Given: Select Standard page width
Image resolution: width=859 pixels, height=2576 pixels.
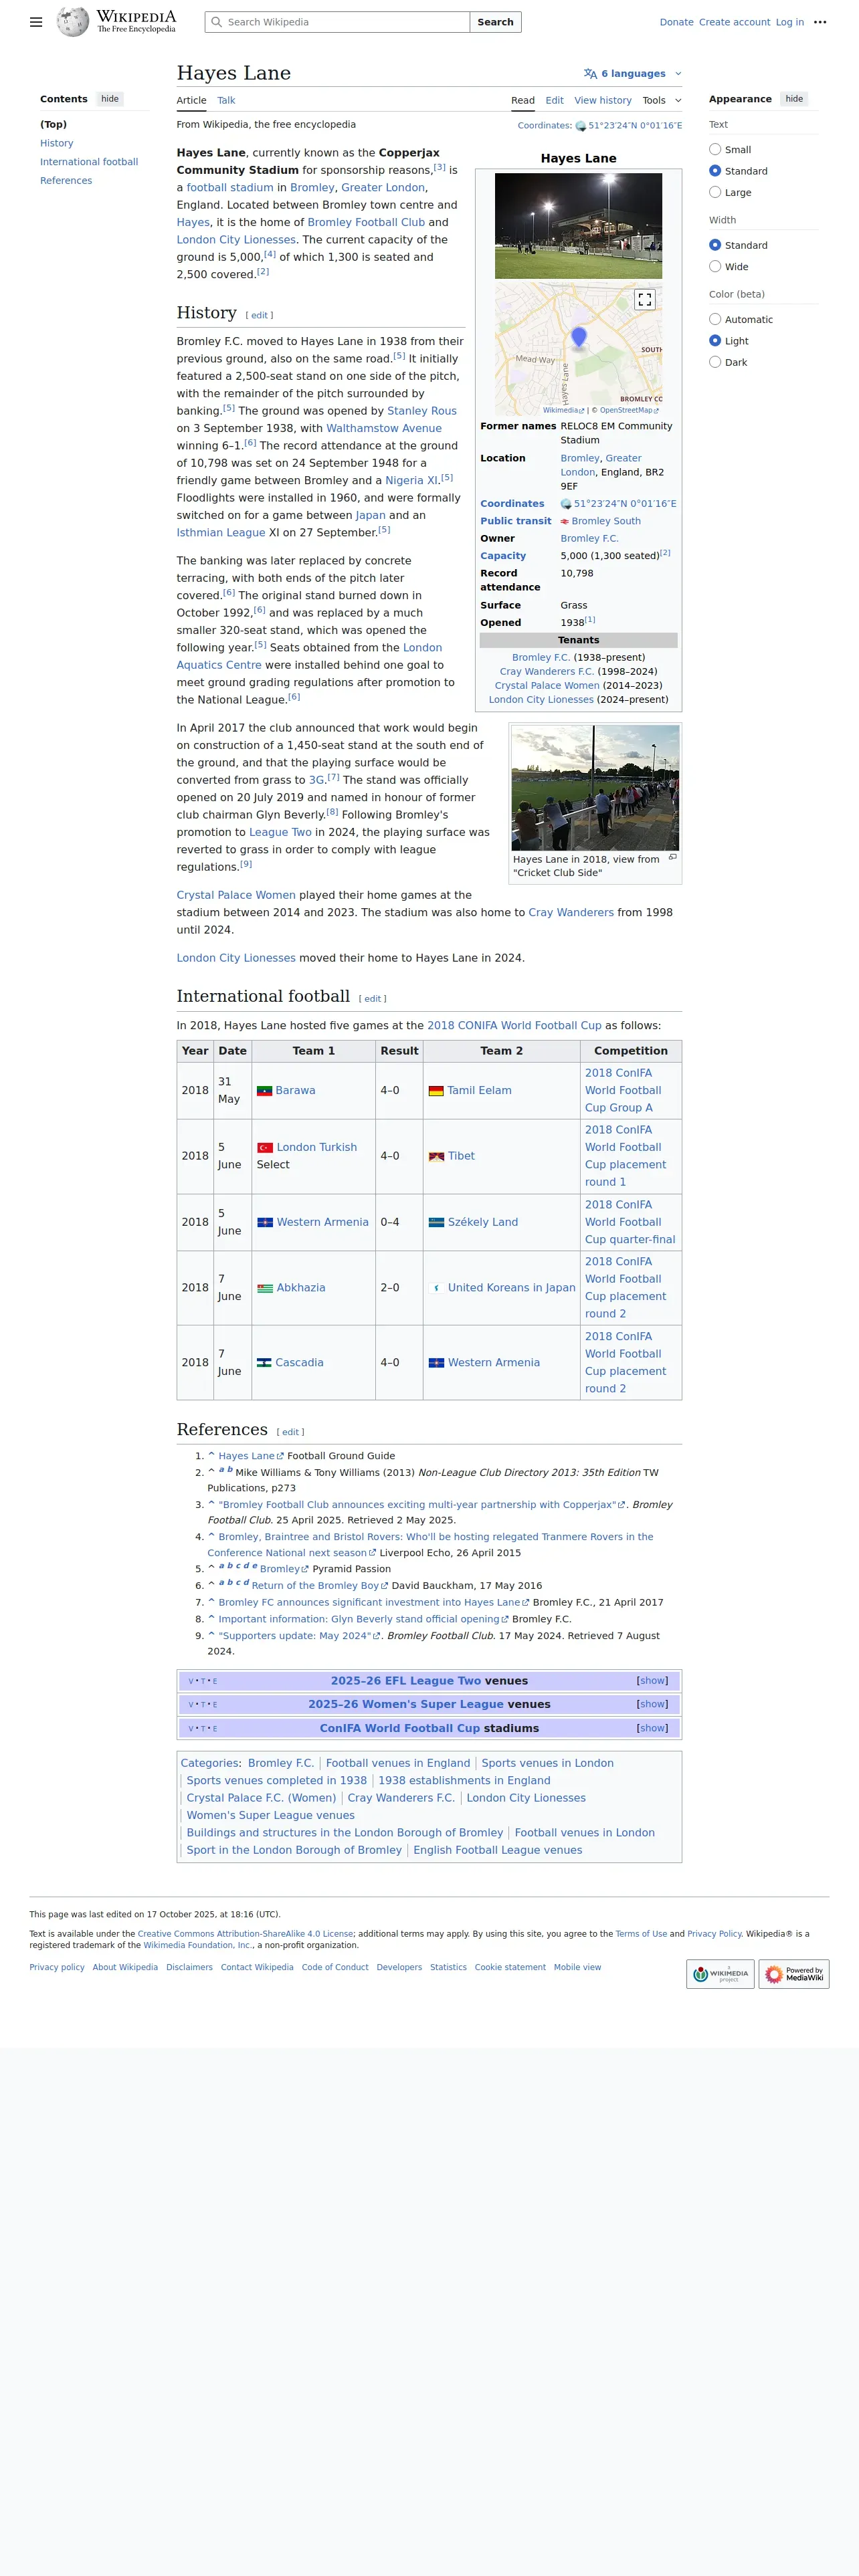Looking at the screenshot, I should tap(715, 245).
